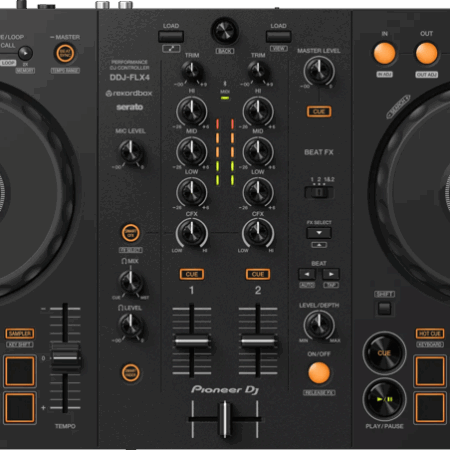This screenshot has height=450, width=450.
Task: Click the channel 2 TRIM knob
Action: click(258, 71)
